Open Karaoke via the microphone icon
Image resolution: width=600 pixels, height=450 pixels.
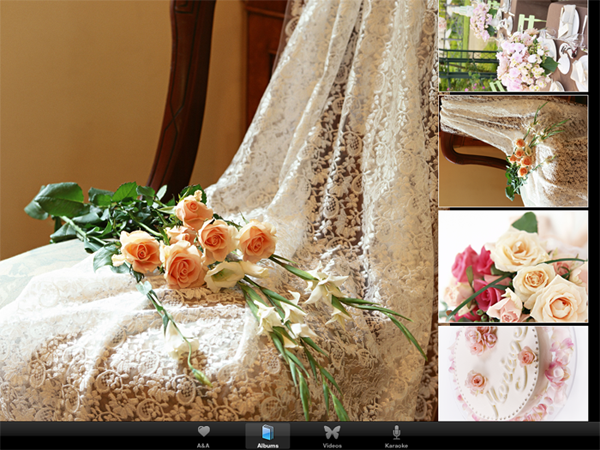tap(396, 431)
